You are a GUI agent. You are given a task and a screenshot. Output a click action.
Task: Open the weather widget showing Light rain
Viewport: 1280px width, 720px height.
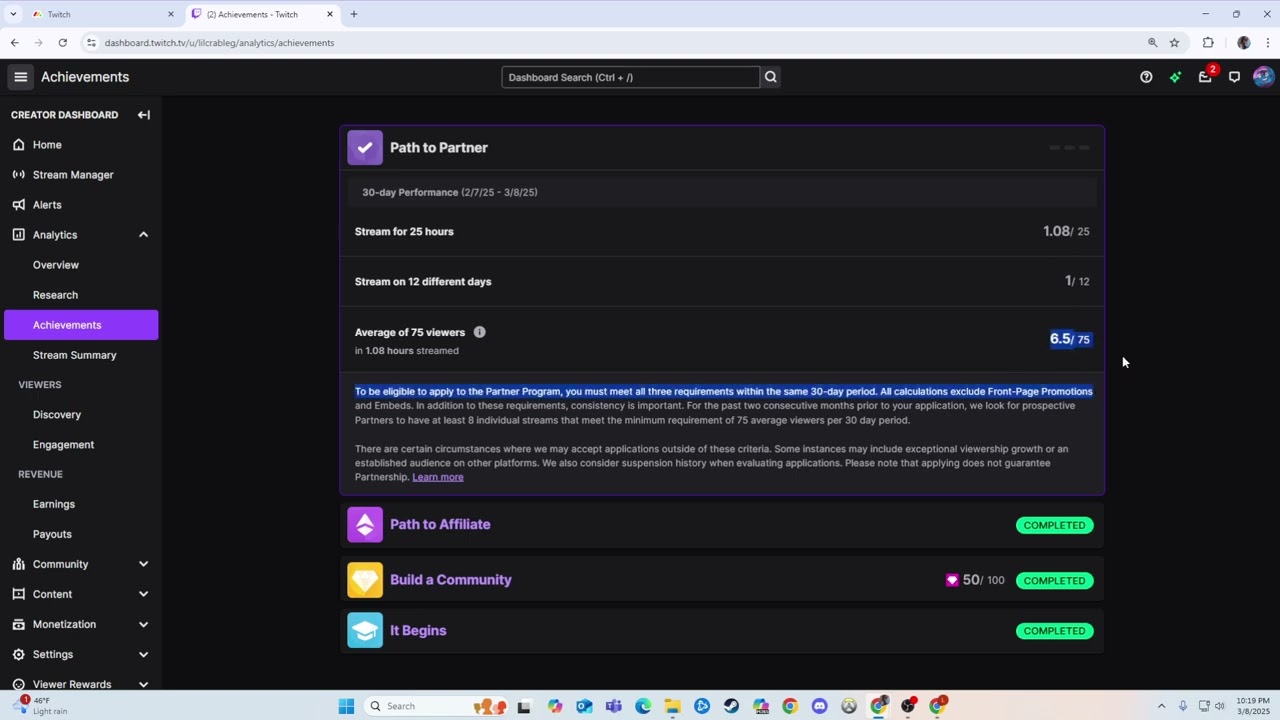click(42, 706)
